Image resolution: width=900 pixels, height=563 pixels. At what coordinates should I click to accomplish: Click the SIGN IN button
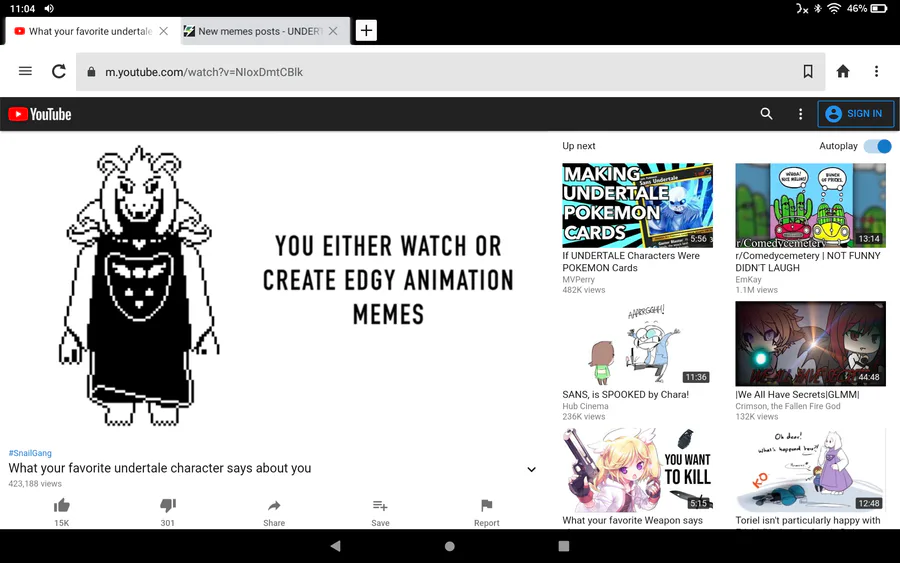(855, 114)
